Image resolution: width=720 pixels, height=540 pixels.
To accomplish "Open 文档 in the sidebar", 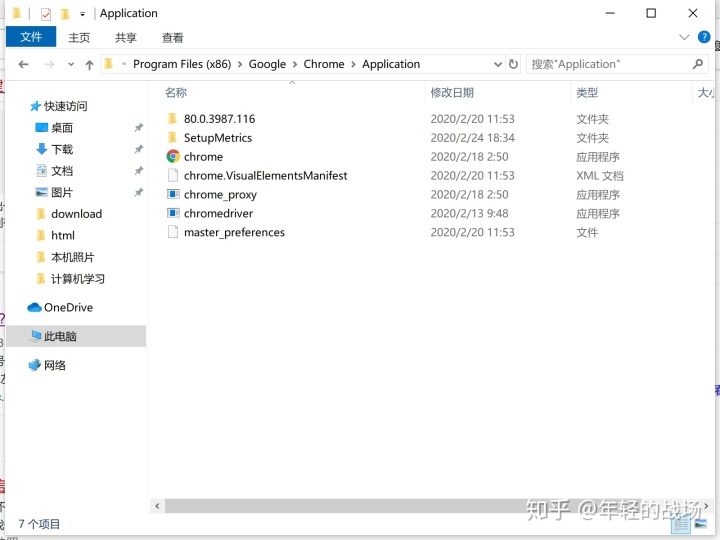I will pyautogui.click(x=62, y=171).
